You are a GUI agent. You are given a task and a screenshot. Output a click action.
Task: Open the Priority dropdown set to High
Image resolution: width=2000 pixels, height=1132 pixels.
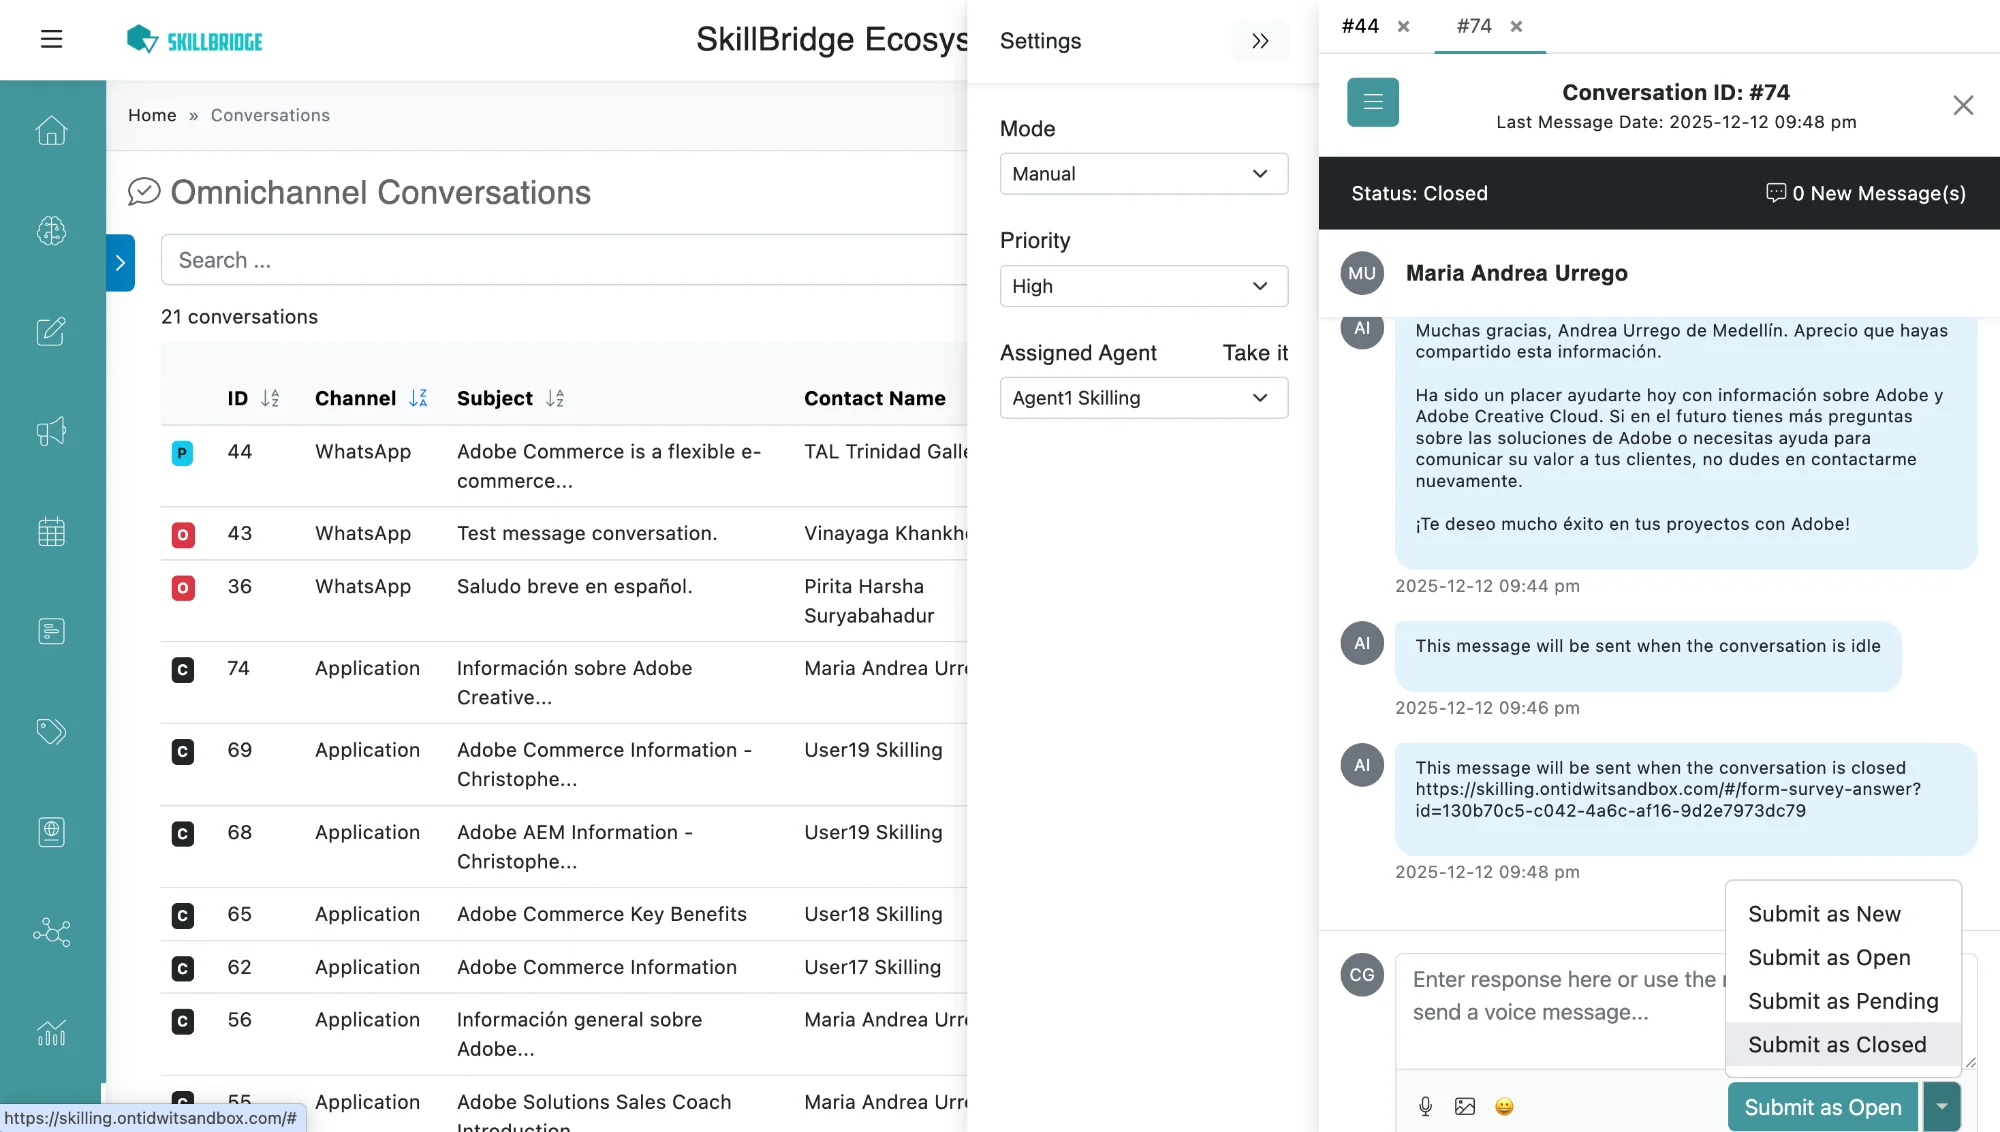[x=1143, y=286]
